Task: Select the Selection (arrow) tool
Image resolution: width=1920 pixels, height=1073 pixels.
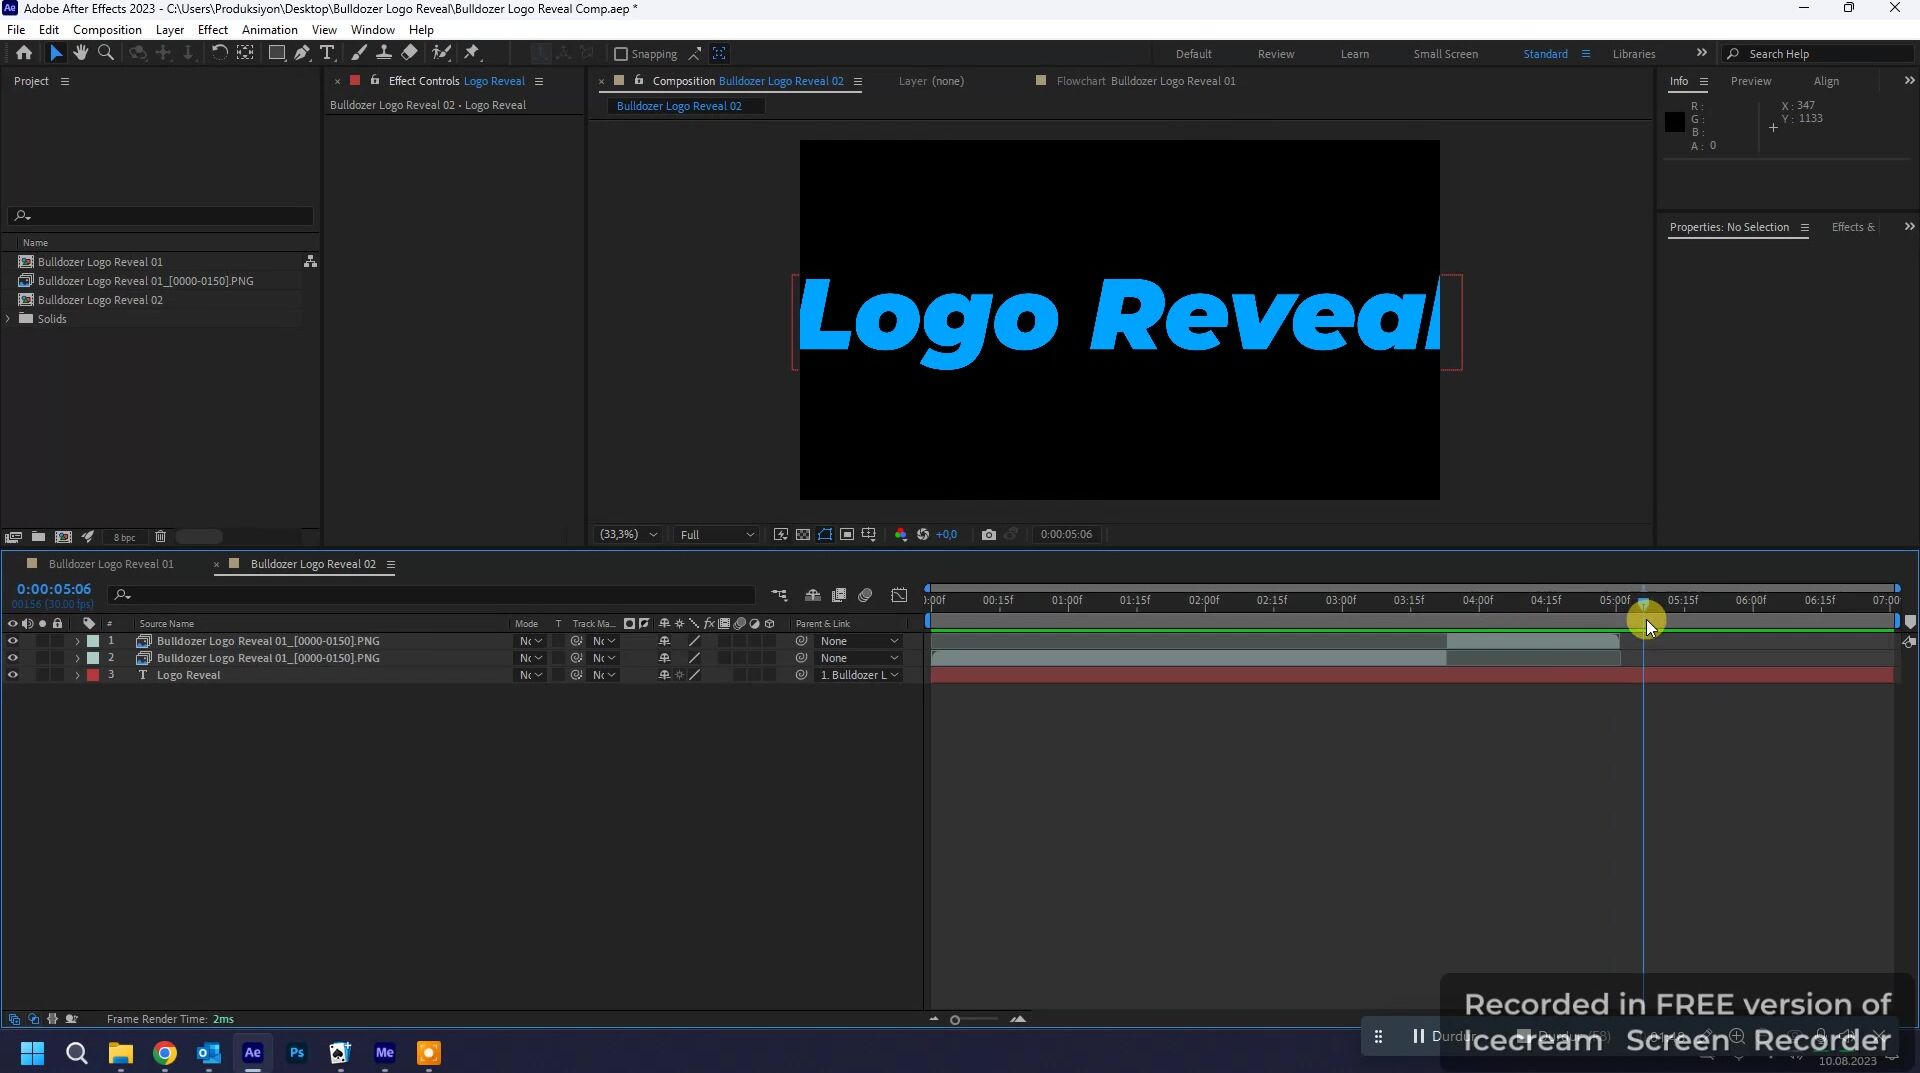Action: click(x=56, y=53)
